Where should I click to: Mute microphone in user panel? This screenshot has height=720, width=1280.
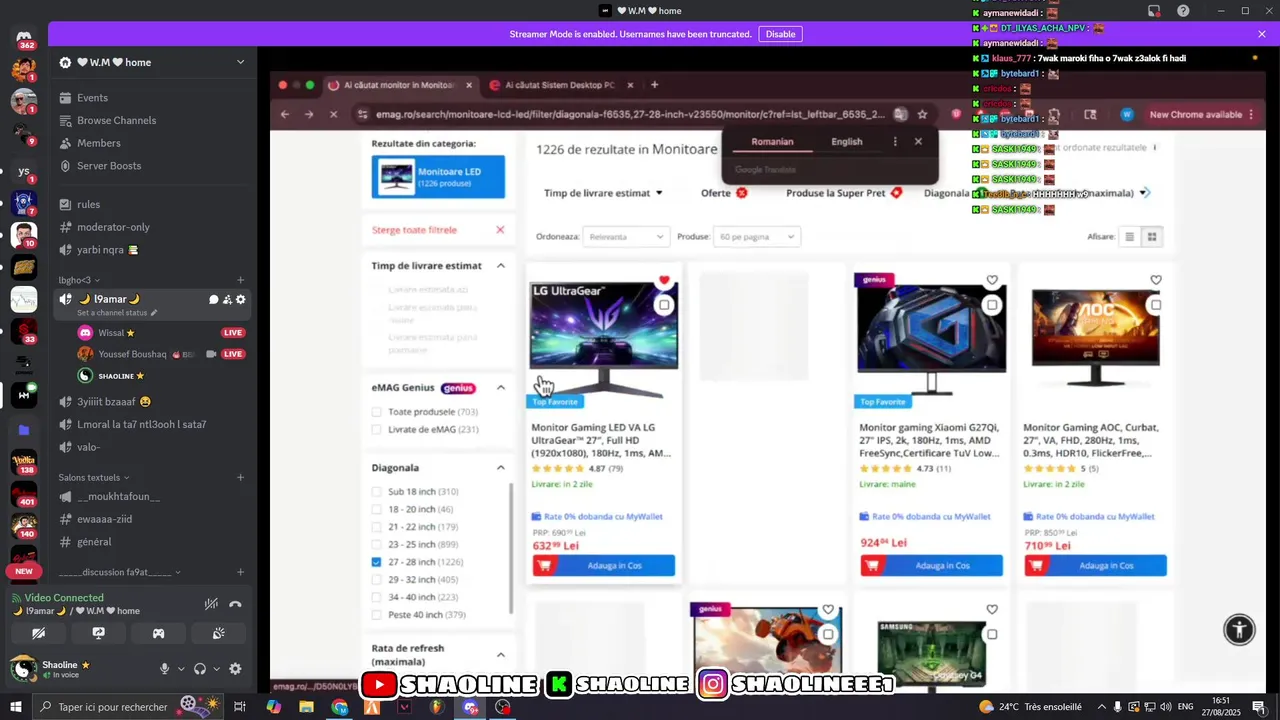tap(165, 669)
